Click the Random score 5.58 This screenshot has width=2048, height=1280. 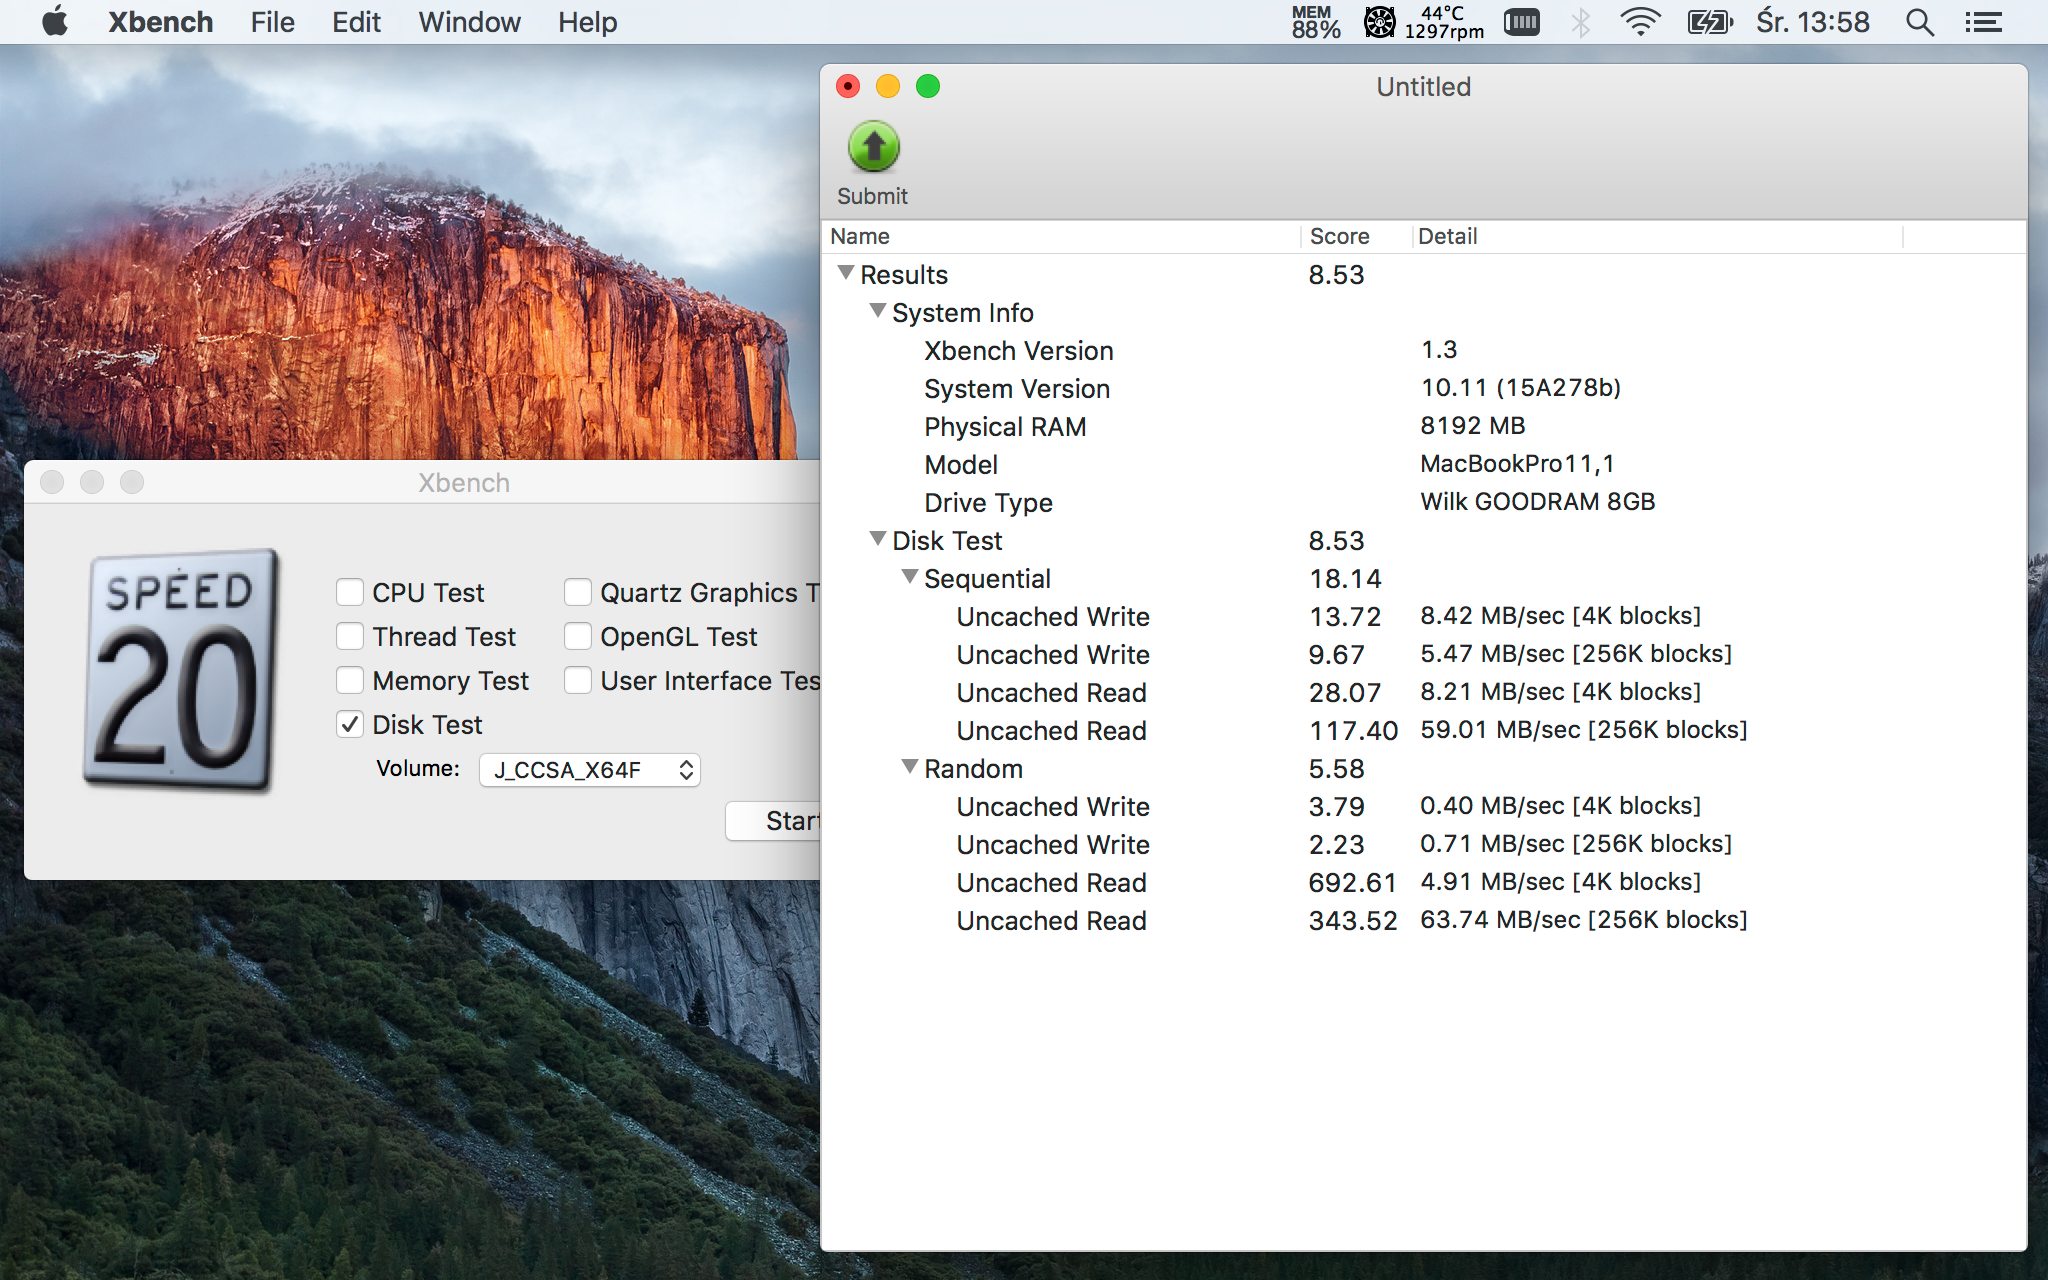1337,769
